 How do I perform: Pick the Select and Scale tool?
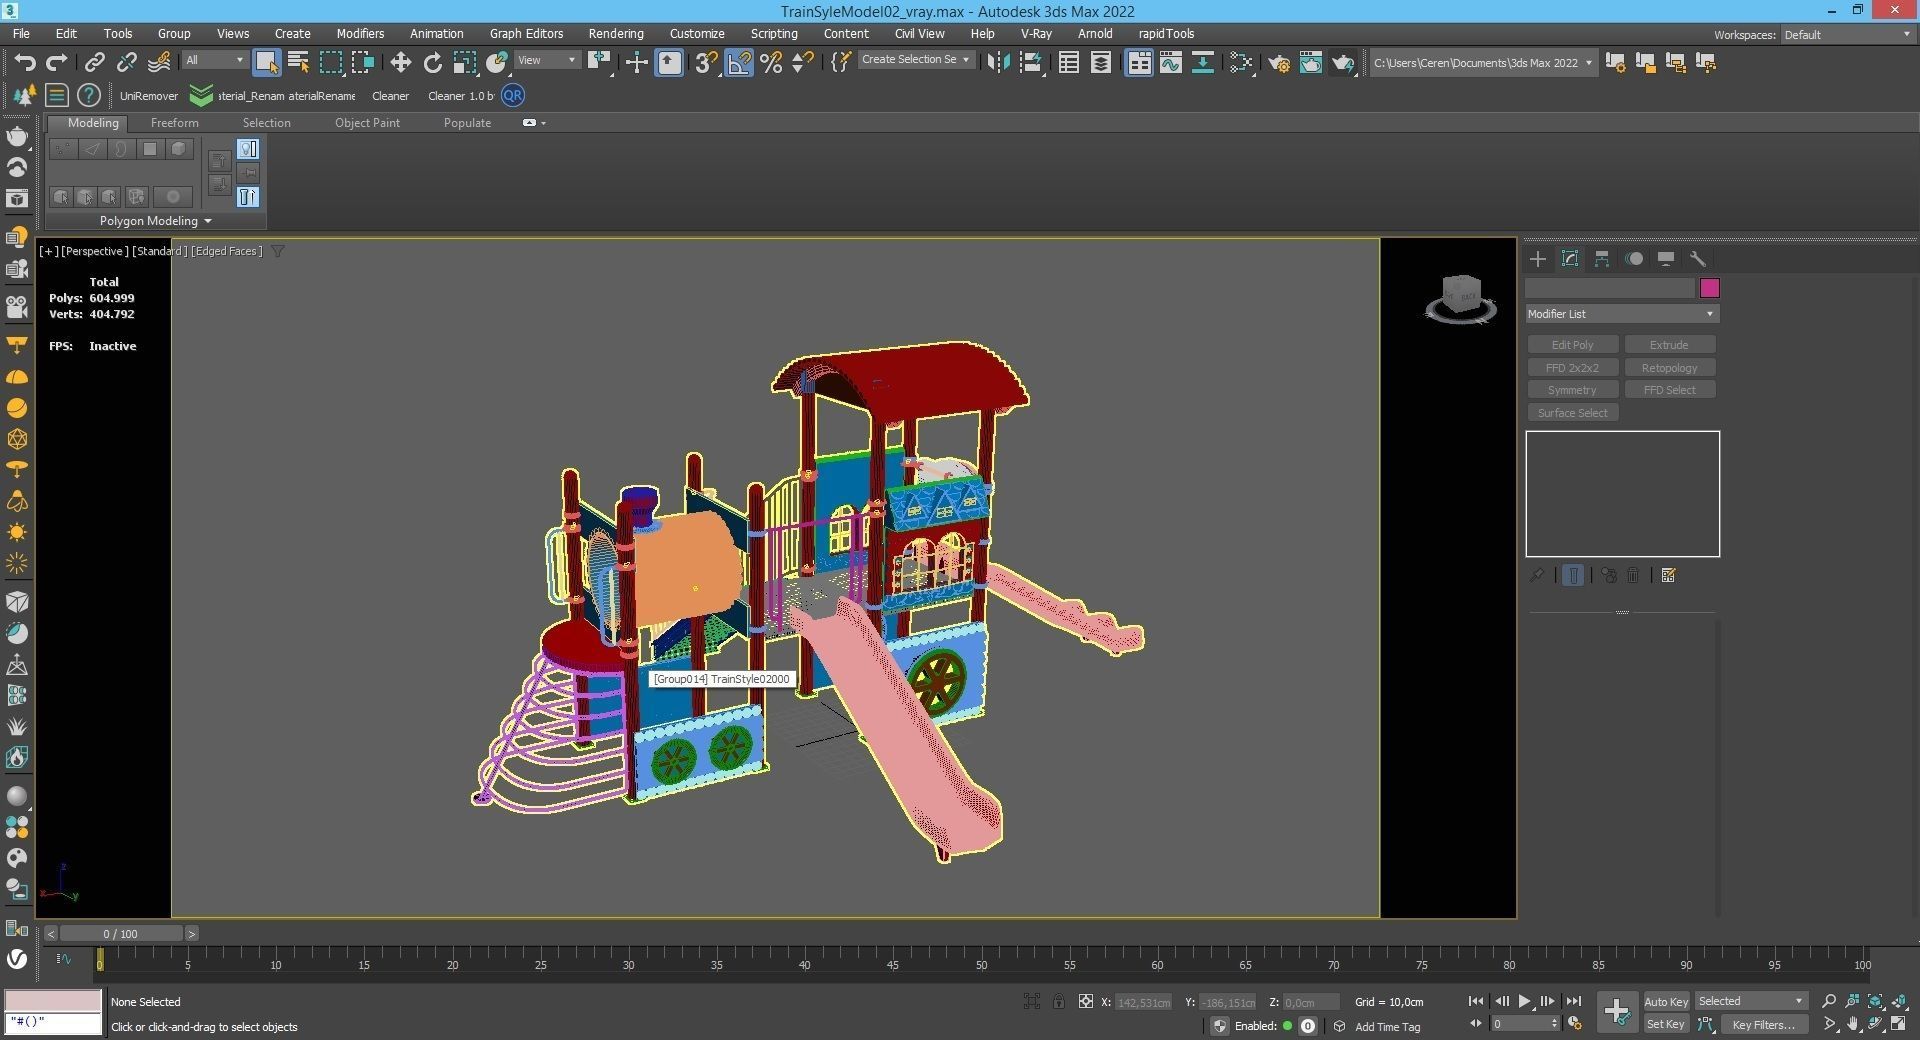tap(464, 62)
